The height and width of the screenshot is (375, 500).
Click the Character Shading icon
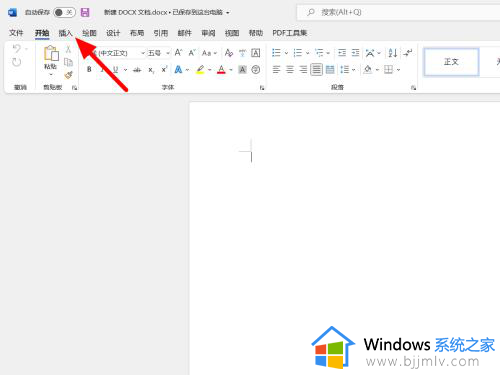242,70
